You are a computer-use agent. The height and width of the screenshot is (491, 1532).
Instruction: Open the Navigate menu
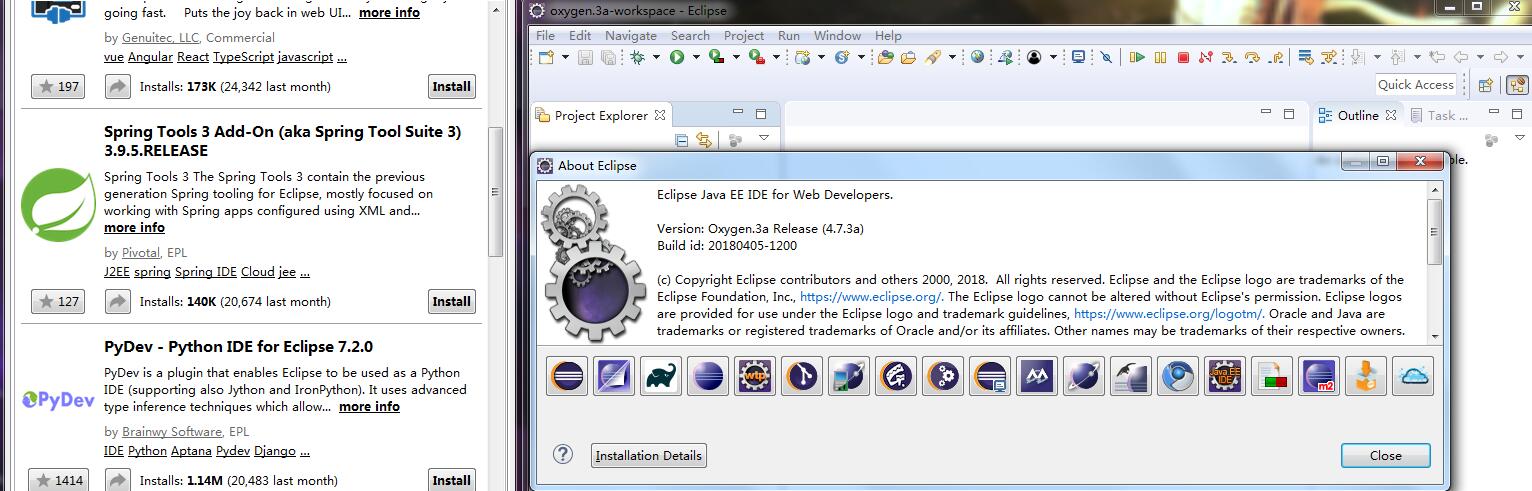click(x=630, y=35)
